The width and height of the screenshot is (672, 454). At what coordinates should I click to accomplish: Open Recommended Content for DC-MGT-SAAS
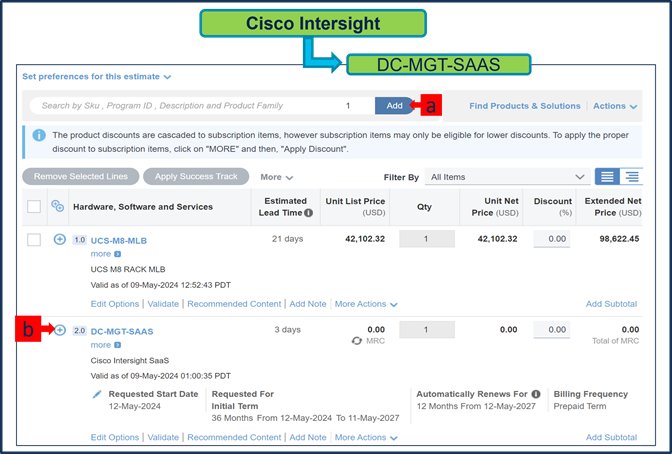234,437
